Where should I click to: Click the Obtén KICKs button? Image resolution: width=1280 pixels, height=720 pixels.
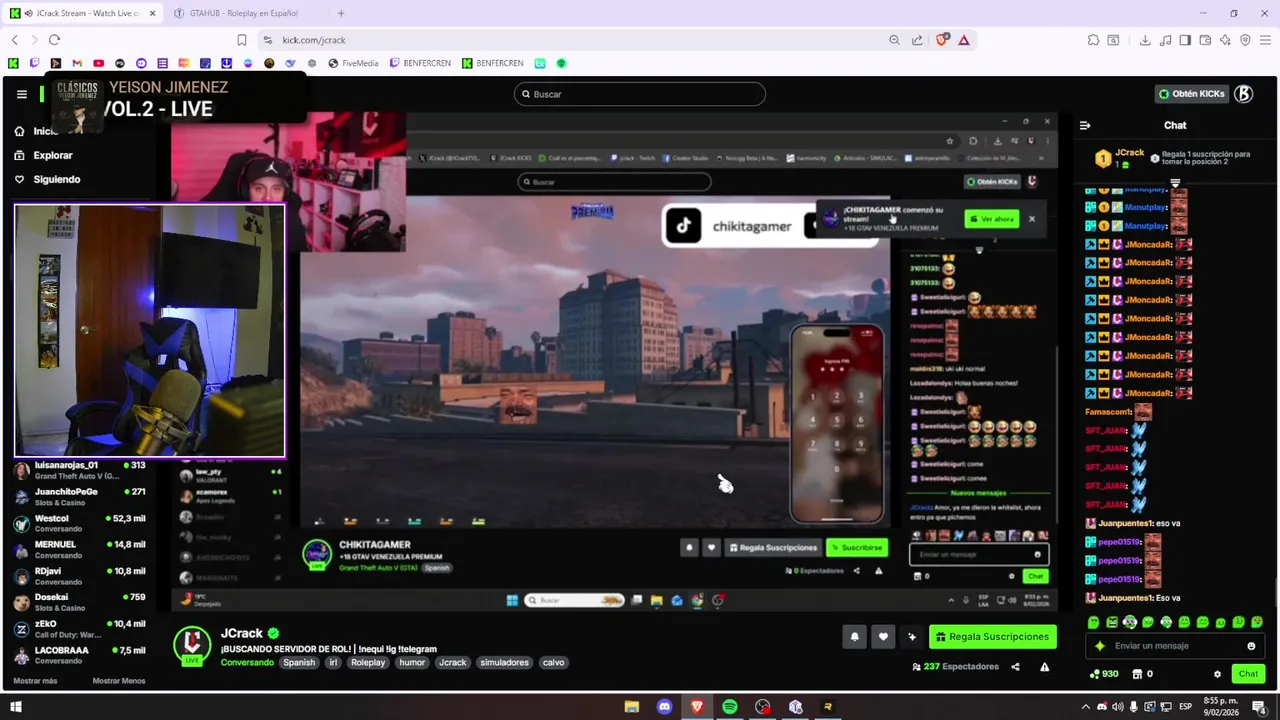1191,94
